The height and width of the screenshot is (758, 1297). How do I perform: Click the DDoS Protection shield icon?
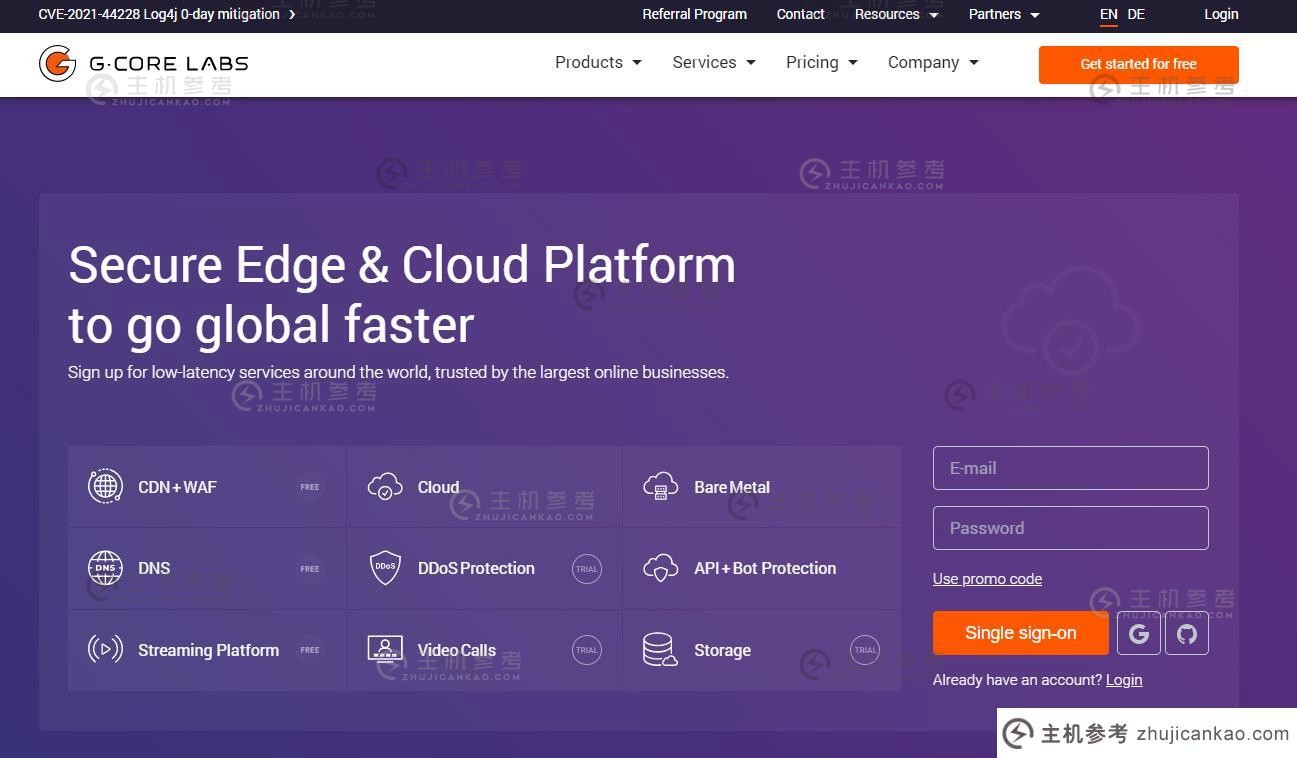point(385,568)
